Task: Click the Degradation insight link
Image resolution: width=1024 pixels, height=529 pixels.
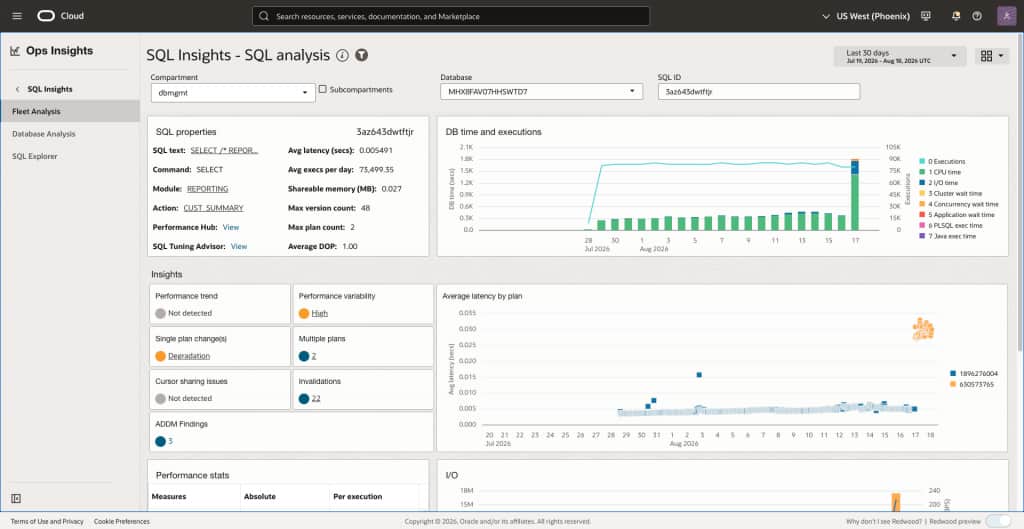Action: click(189, 356)
